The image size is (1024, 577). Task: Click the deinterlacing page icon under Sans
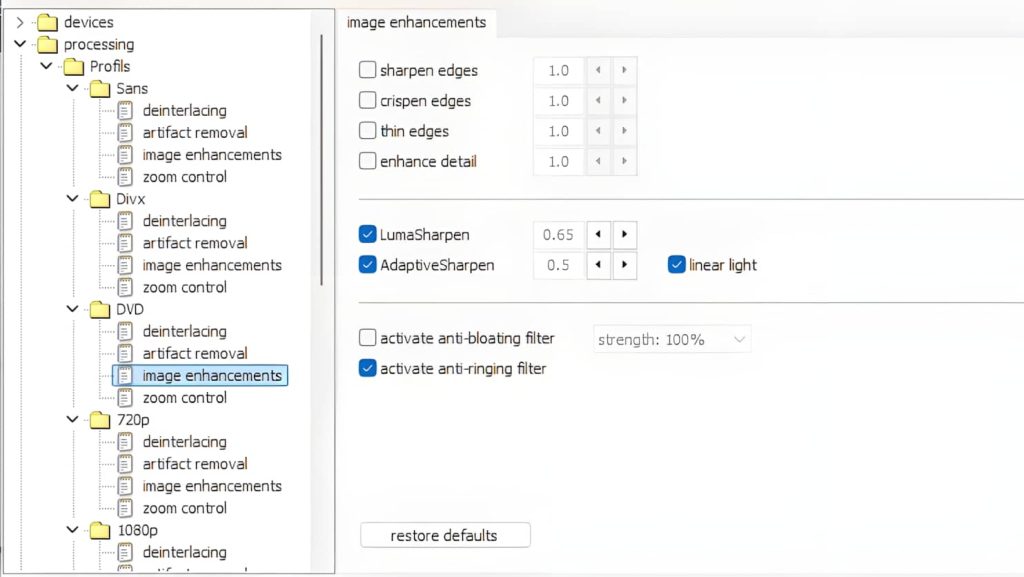(124, 110)
